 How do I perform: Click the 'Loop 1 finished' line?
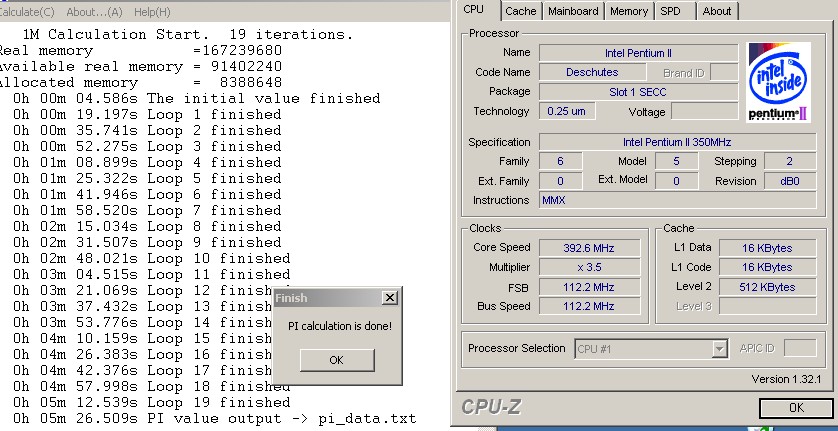tap(147, 114)
